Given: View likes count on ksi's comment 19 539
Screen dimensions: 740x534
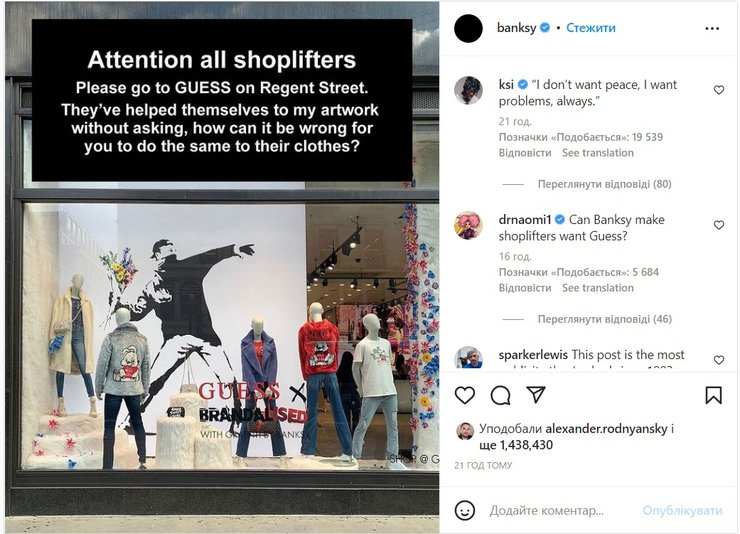Looking at the screenshot, I should point(581,137).
